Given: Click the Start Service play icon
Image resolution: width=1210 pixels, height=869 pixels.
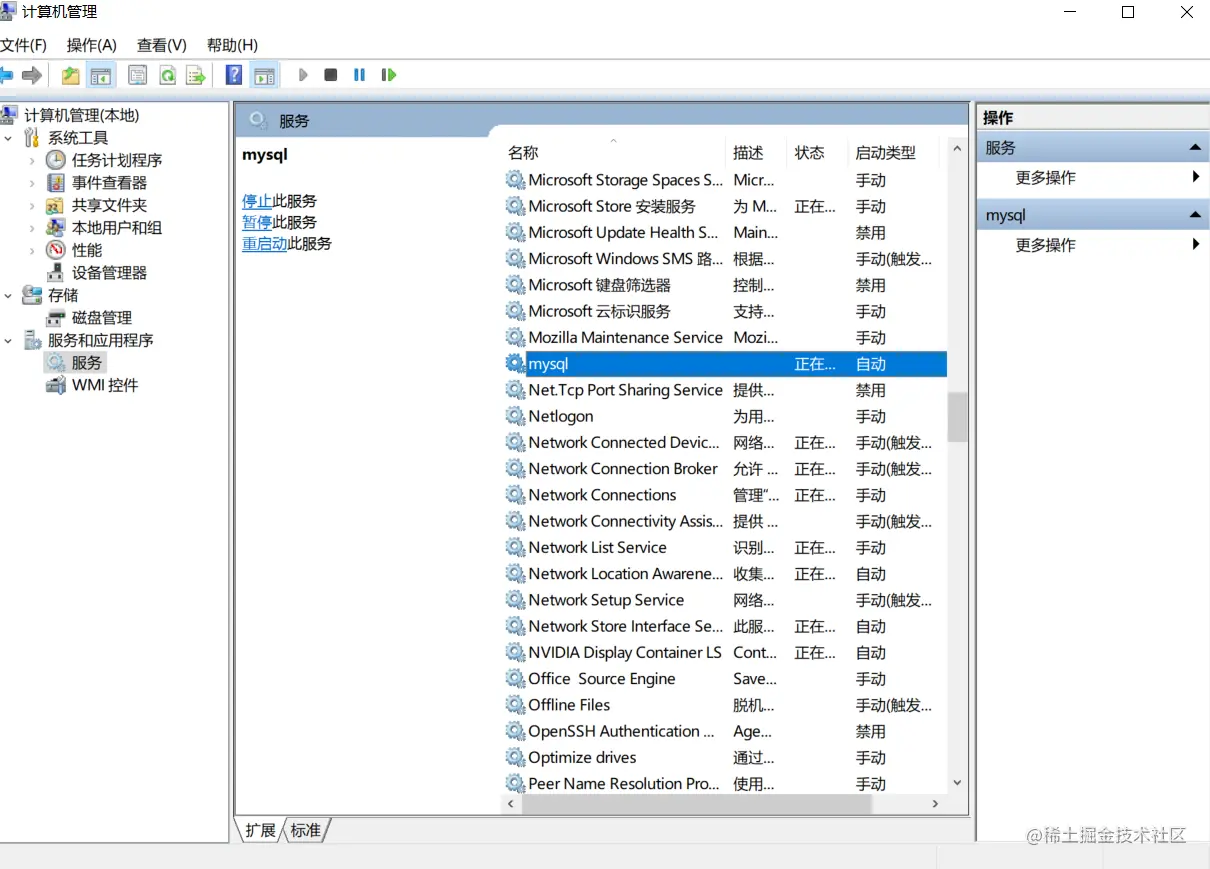Looking at the screenshot, I should [x=303, y=75].
